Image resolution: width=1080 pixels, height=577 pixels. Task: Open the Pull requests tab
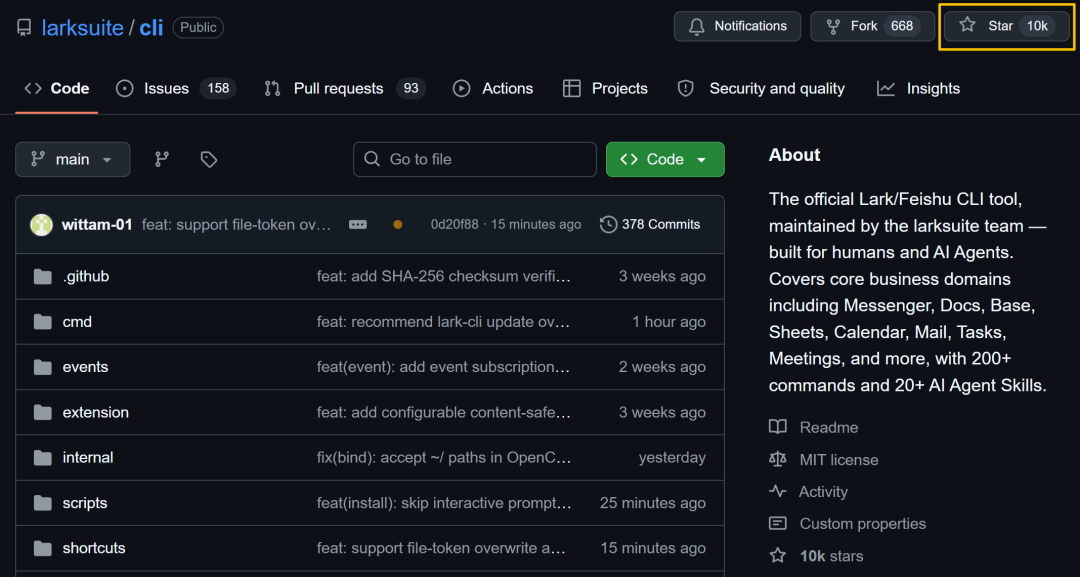point(345,88)
